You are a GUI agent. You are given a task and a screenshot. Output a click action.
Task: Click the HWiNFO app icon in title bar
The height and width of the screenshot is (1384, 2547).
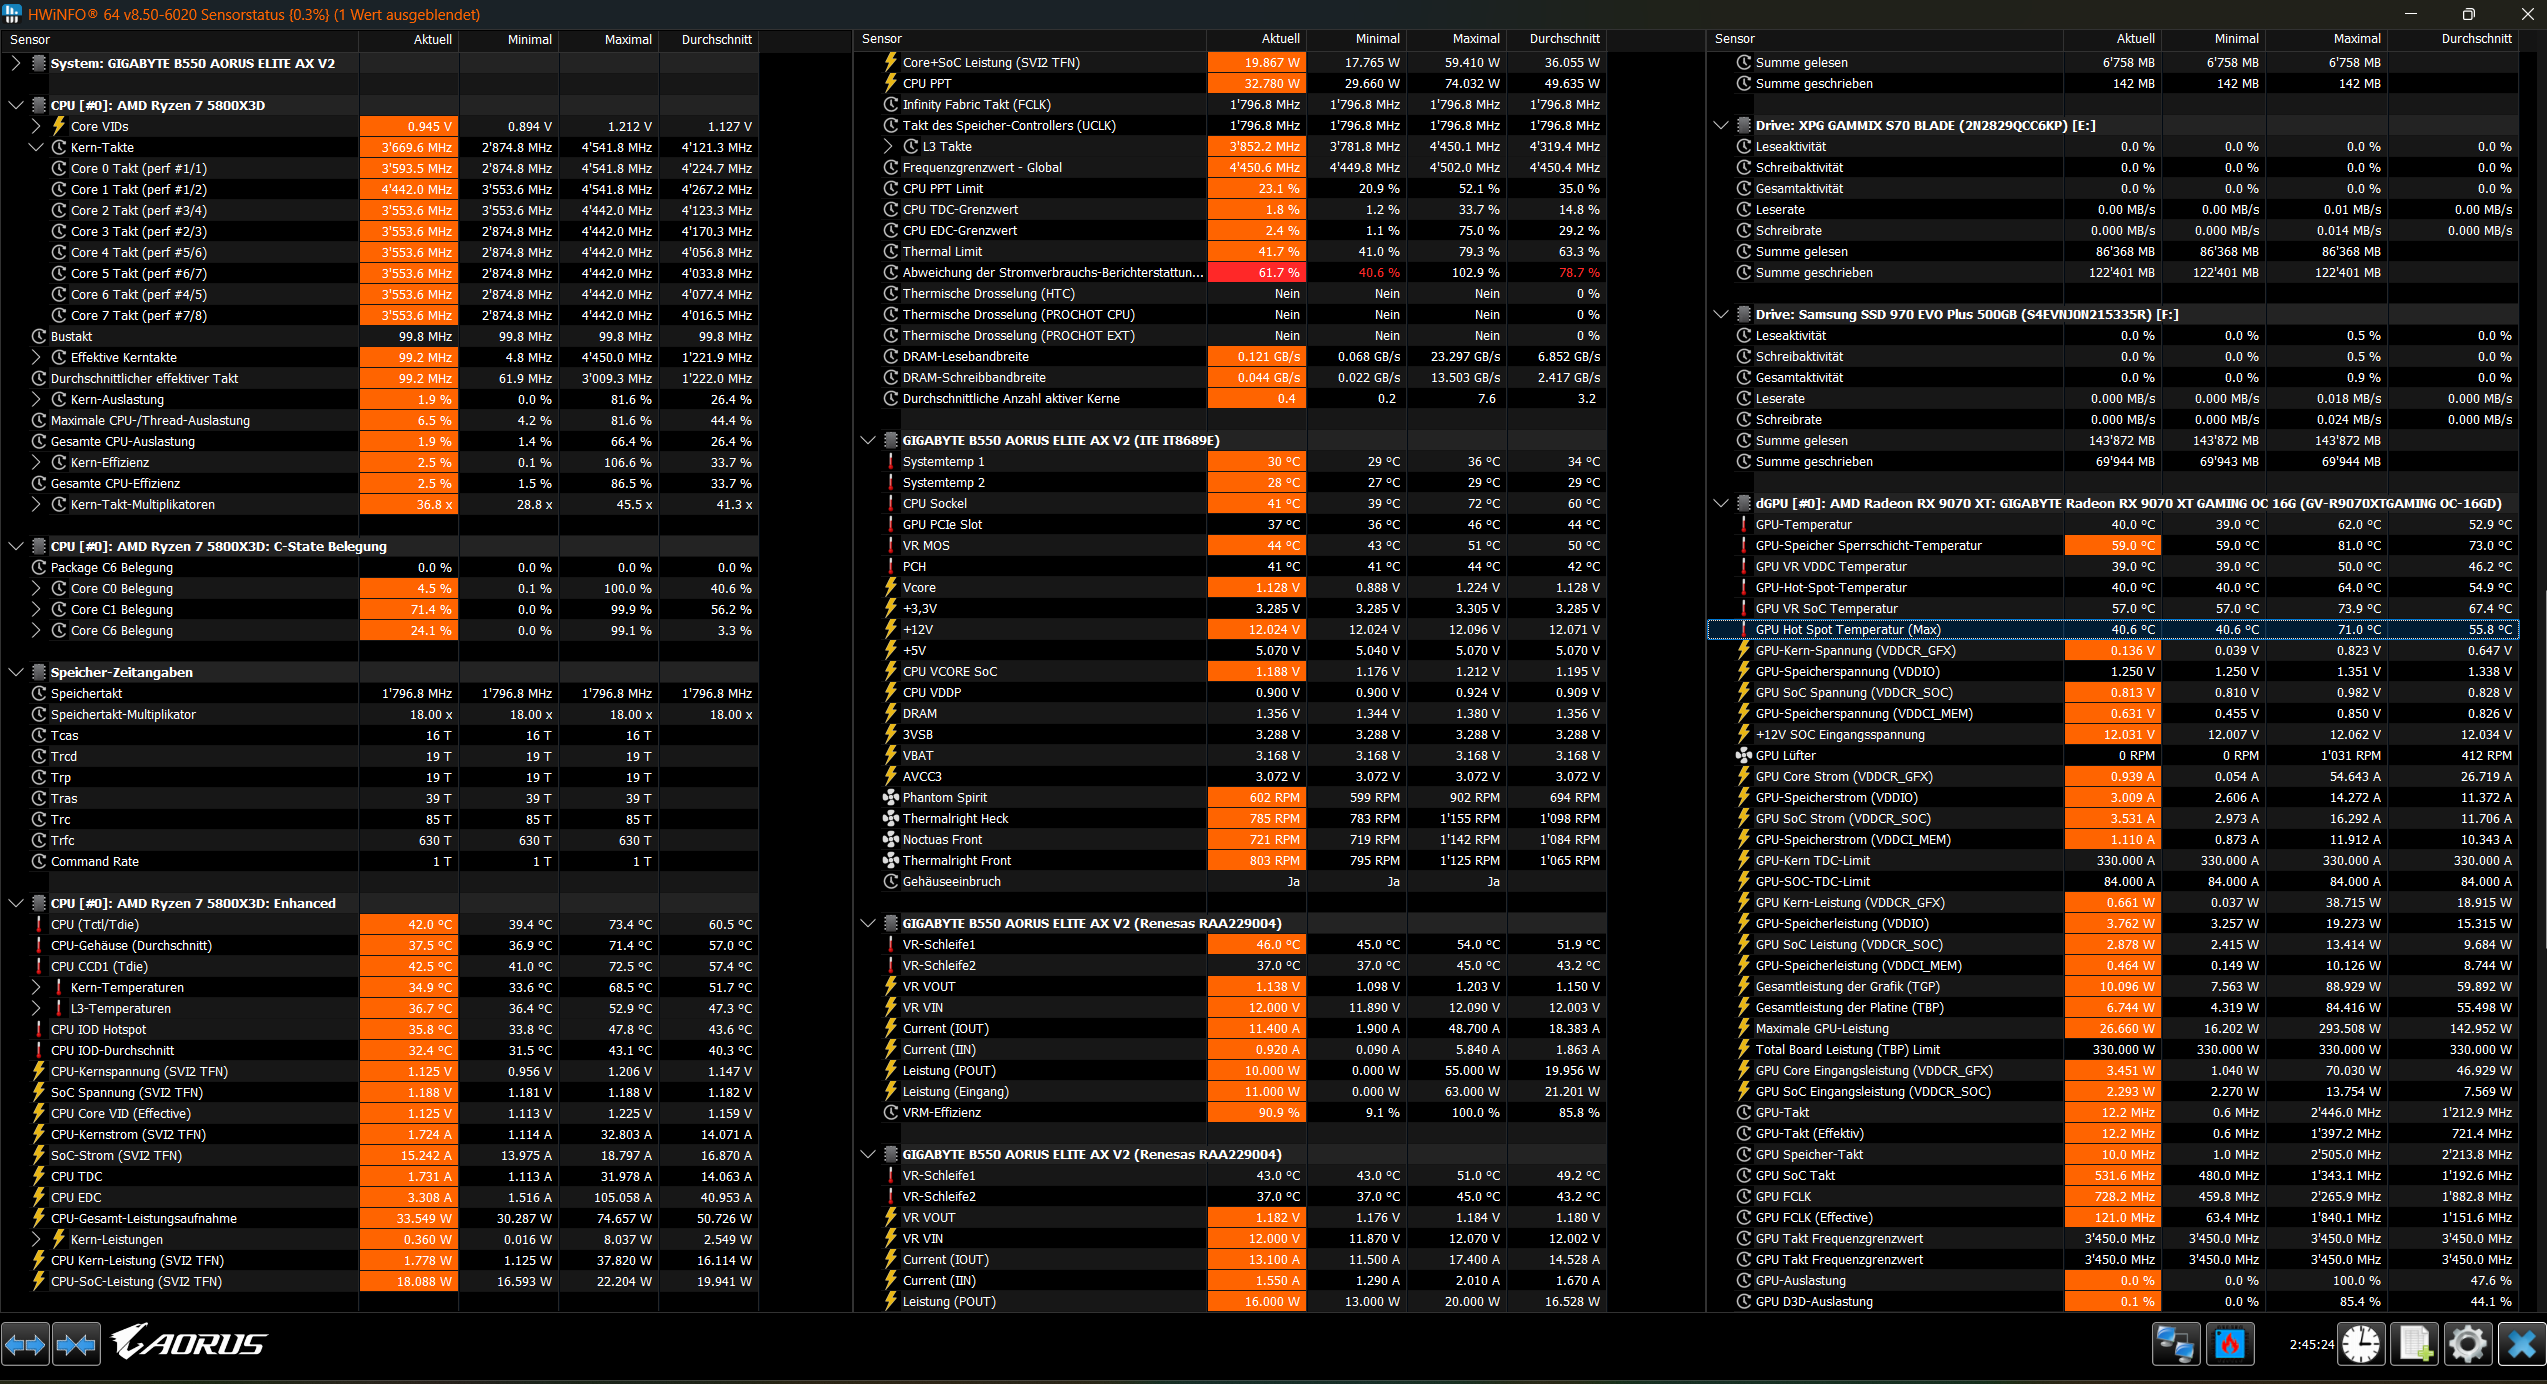(x=12, y=14)
